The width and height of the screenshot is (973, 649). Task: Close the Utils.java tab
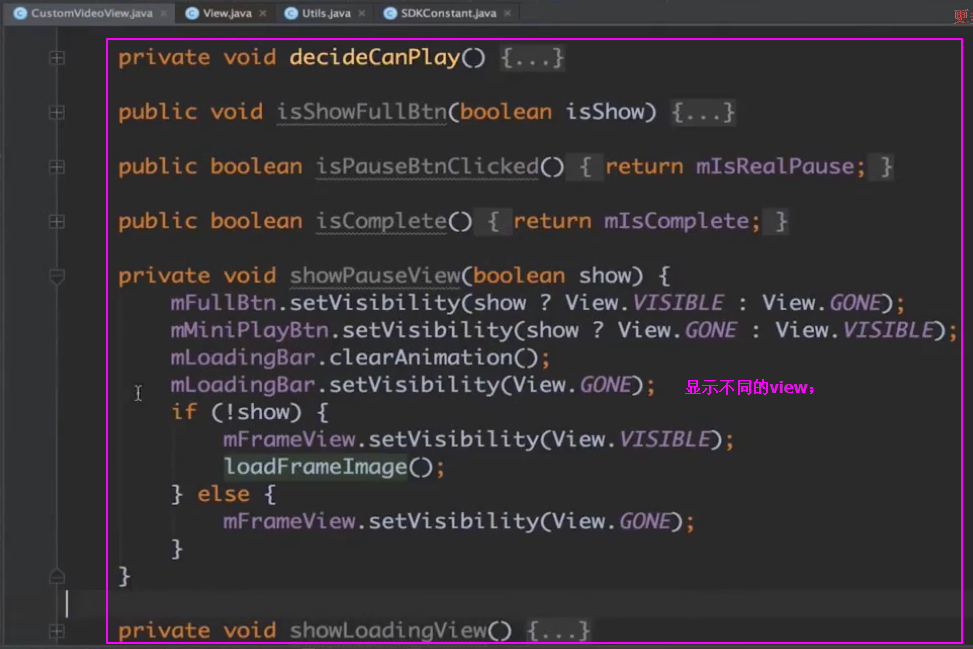pyautogui.click(x=362, y=14)
